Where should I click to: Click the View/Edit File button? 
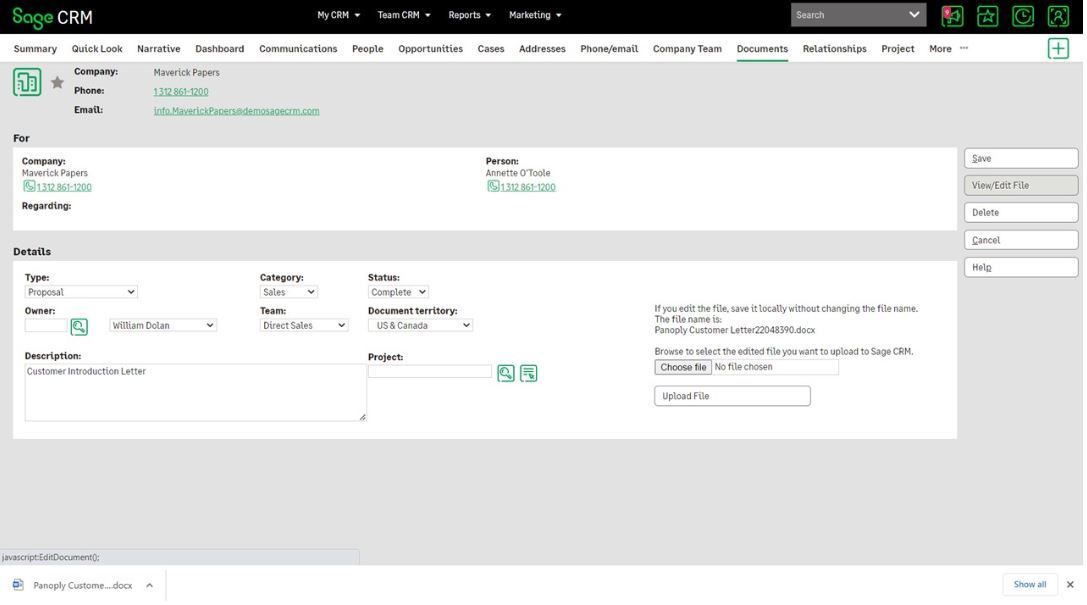[x=1021, y=185]
